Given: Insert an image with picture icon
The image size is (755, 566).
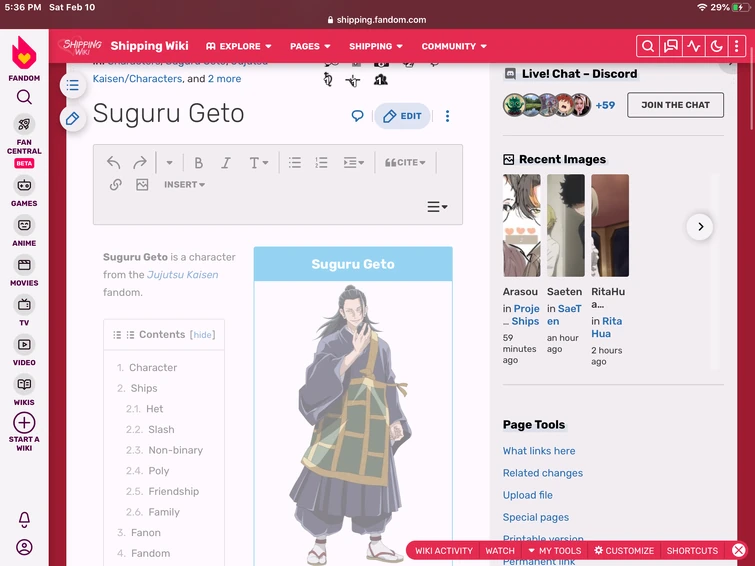Looking at the screenshot, I should pyautogui.click(x=142, y=184).
